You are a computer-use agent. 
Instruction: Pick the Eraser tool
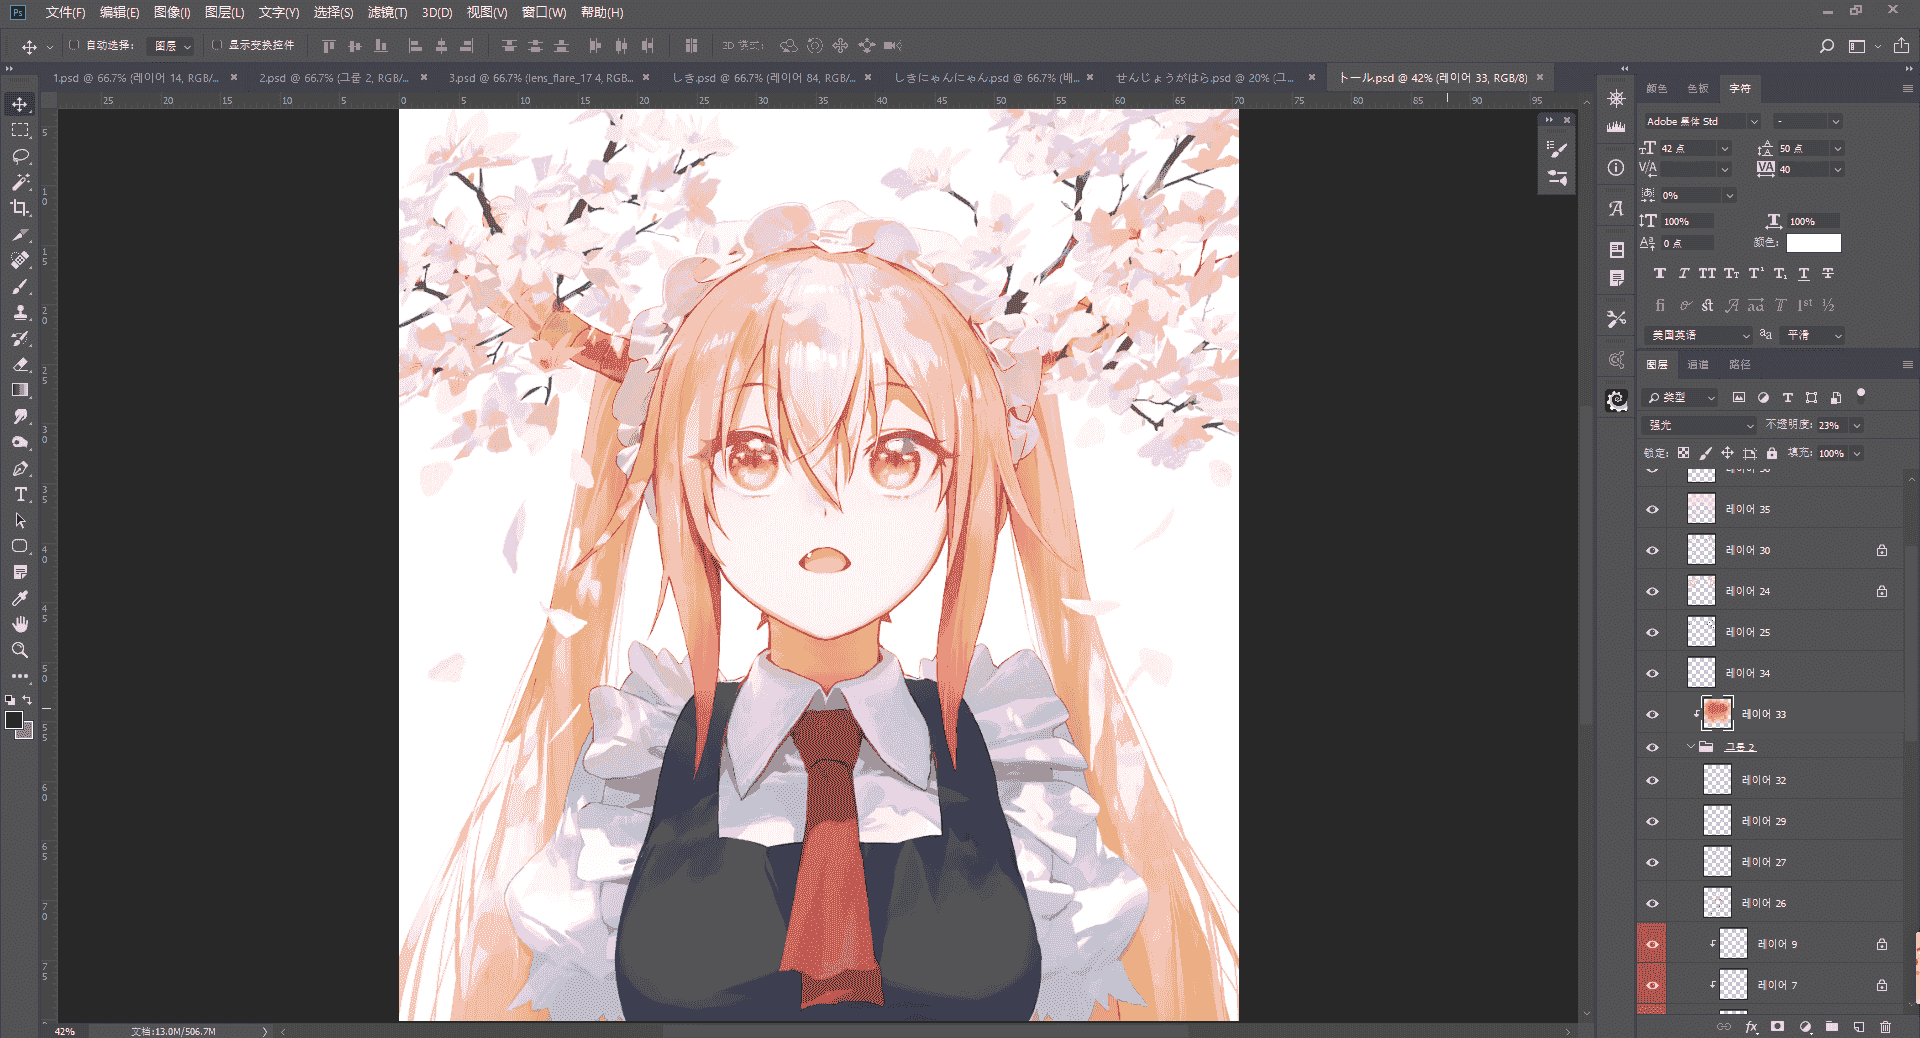20,364
